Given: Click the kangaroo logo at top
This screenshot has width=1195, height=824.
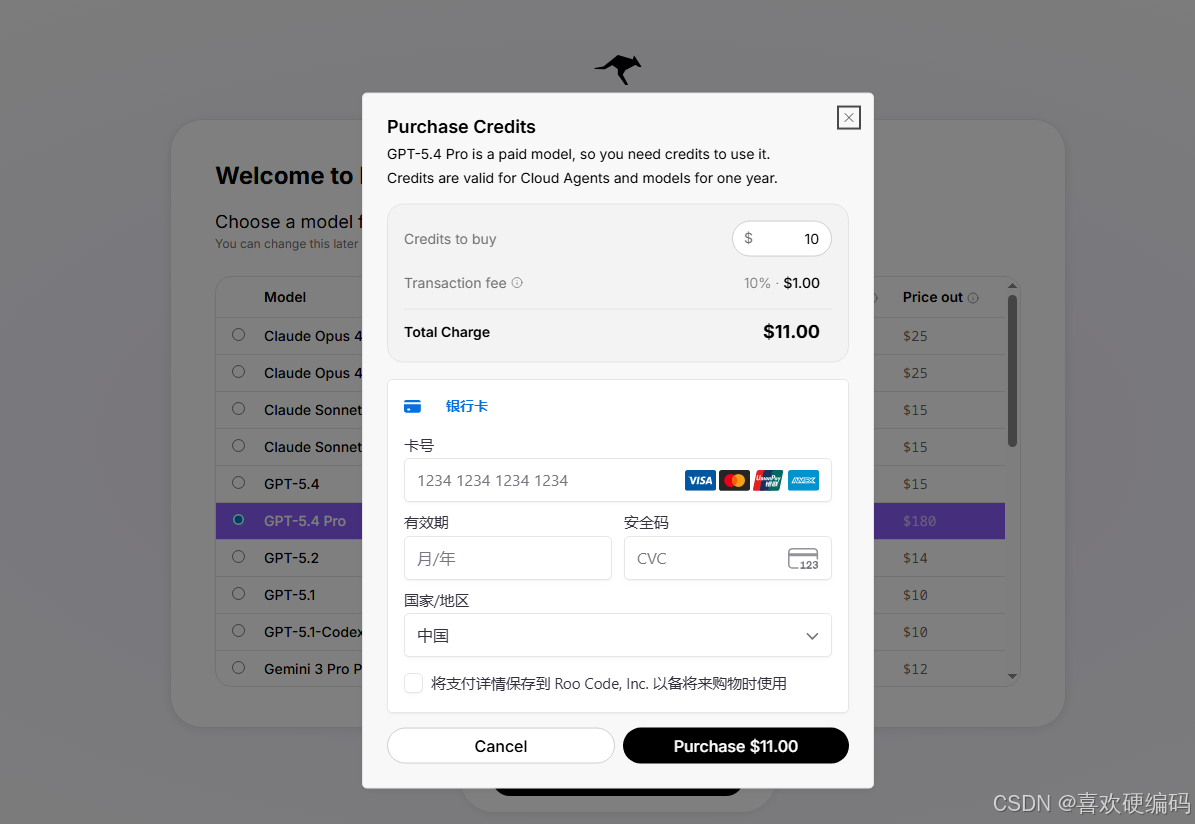Looking at the screenshot, I should tap(618, 69).
